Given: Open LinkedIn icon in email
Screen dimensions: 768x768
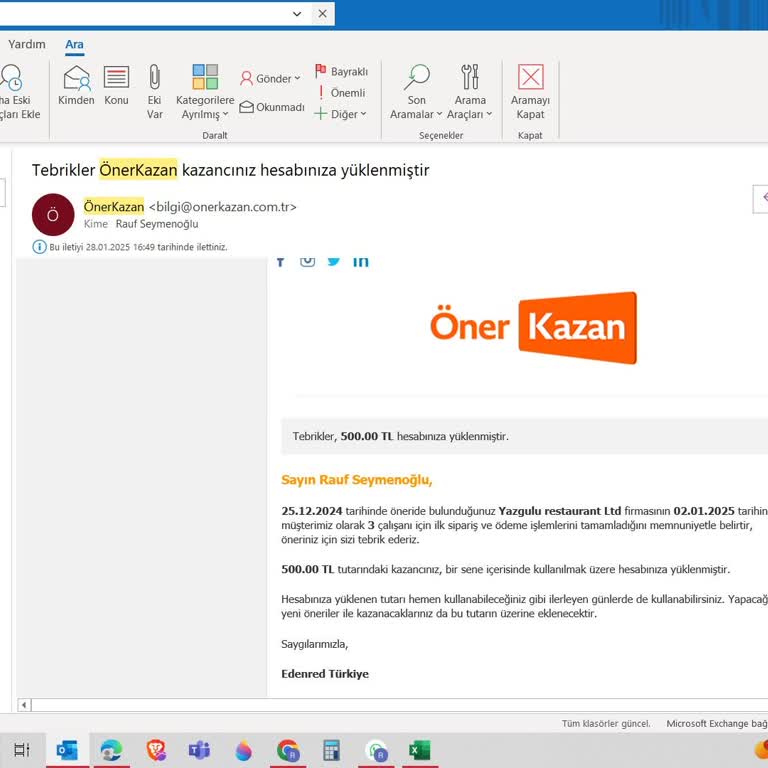Looking at the screenshot, I should 361,261.
